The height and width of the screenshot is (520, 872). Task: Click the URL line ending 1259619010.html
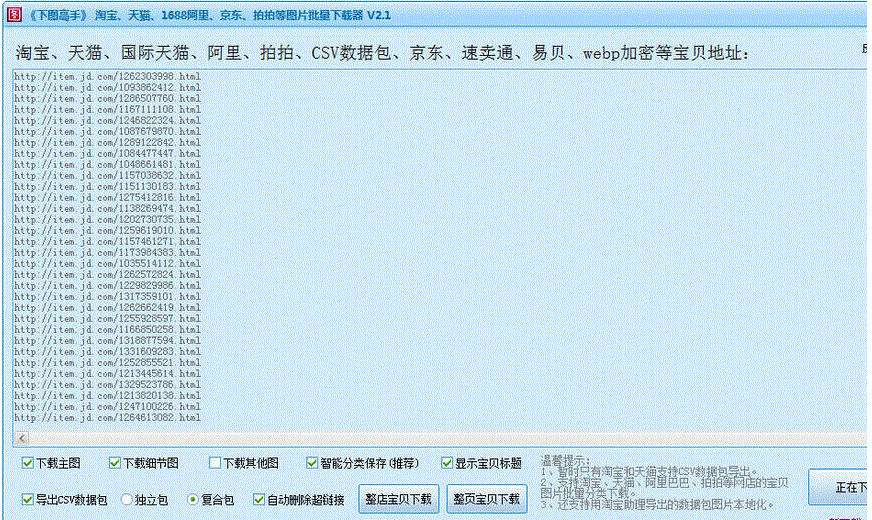[x=107, y=230]
